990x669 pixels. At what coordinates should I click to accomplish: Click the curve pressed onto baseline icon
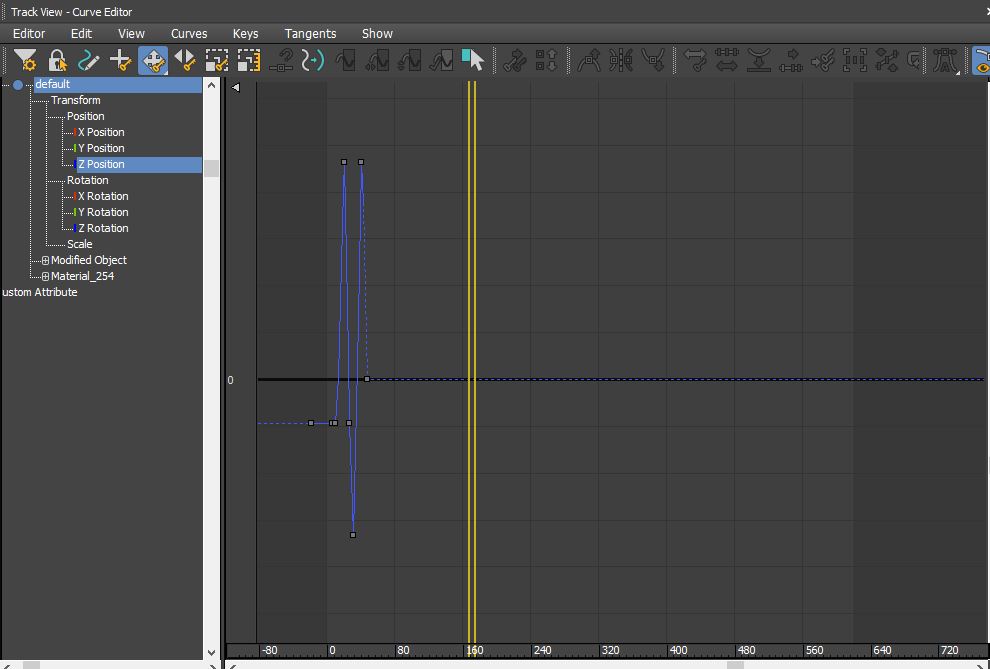[759, 61]
